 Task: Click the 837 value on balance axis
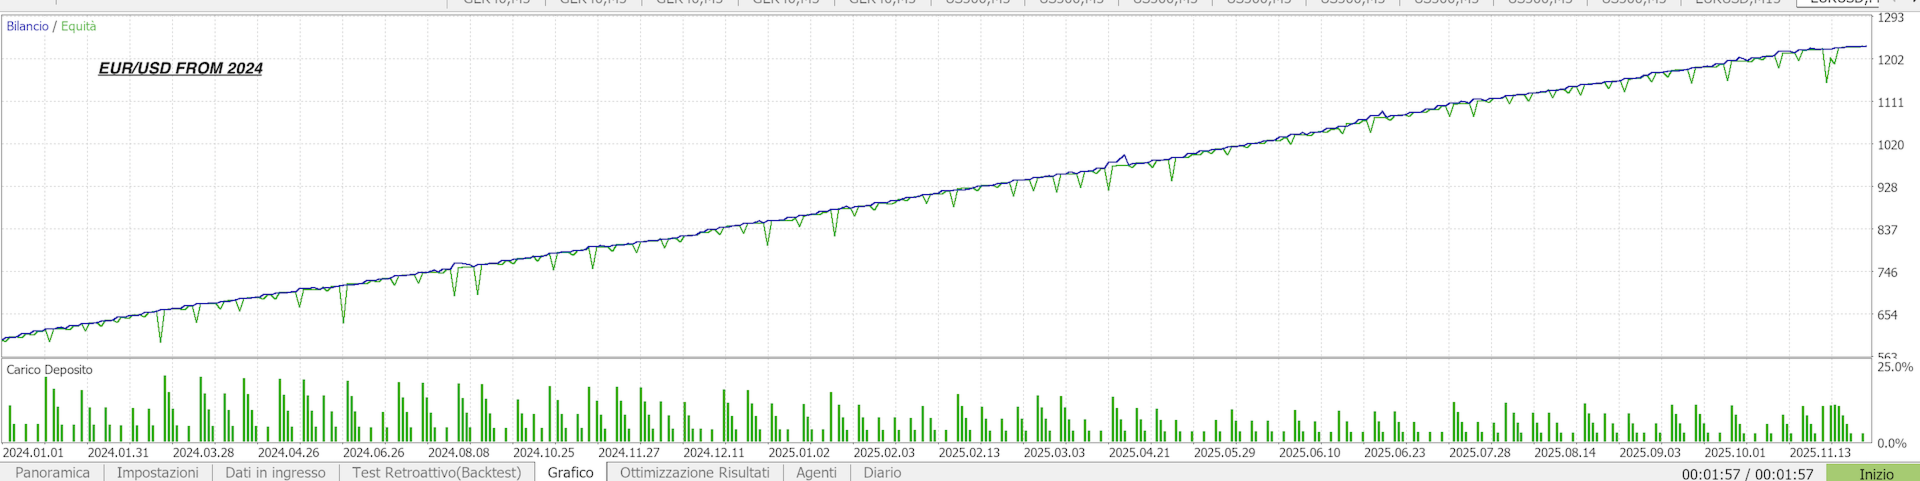(x=1887, y=230)
